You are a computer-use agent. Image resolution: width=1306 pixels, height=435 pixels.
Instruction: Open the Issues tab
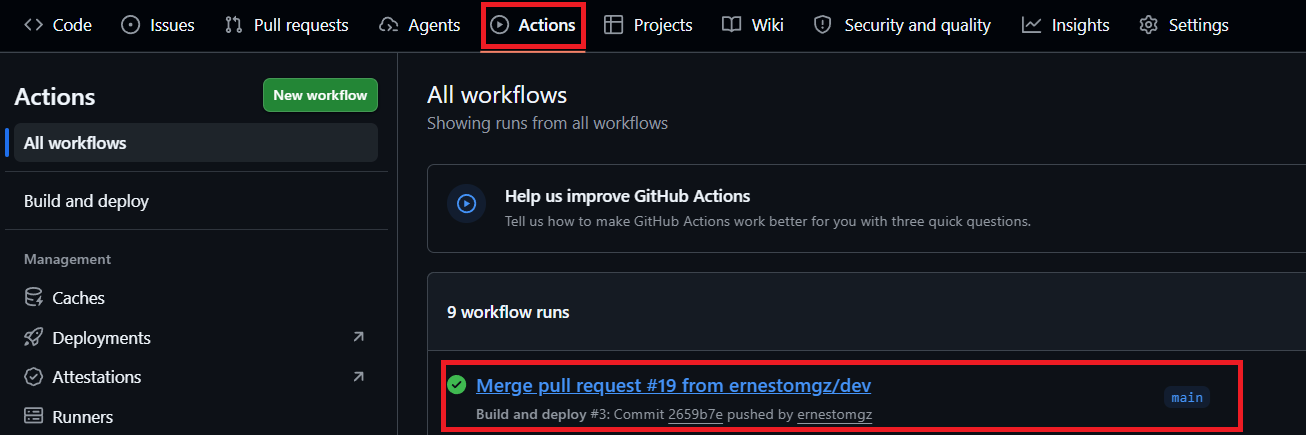tap(158, 25)
